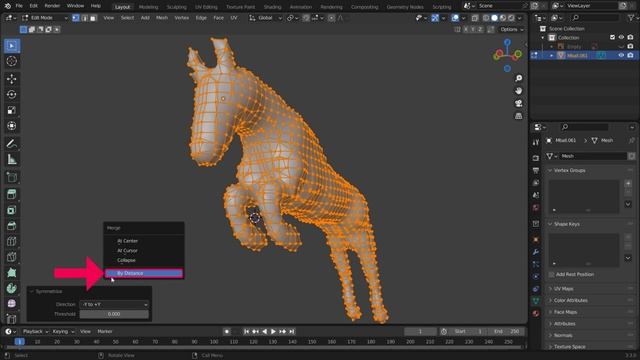
Task: Open Global transform orientation dropdown
Action: pyautogui.click(x=265, y=18)
